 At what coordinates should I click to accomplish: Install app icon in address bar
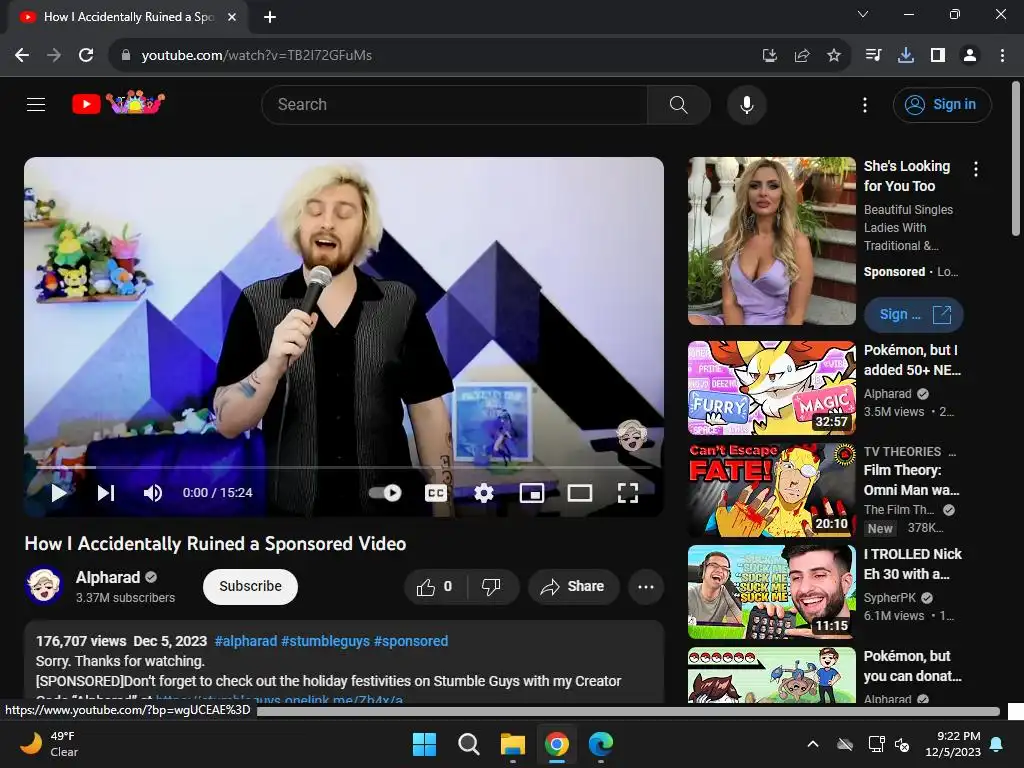point(770,56)
